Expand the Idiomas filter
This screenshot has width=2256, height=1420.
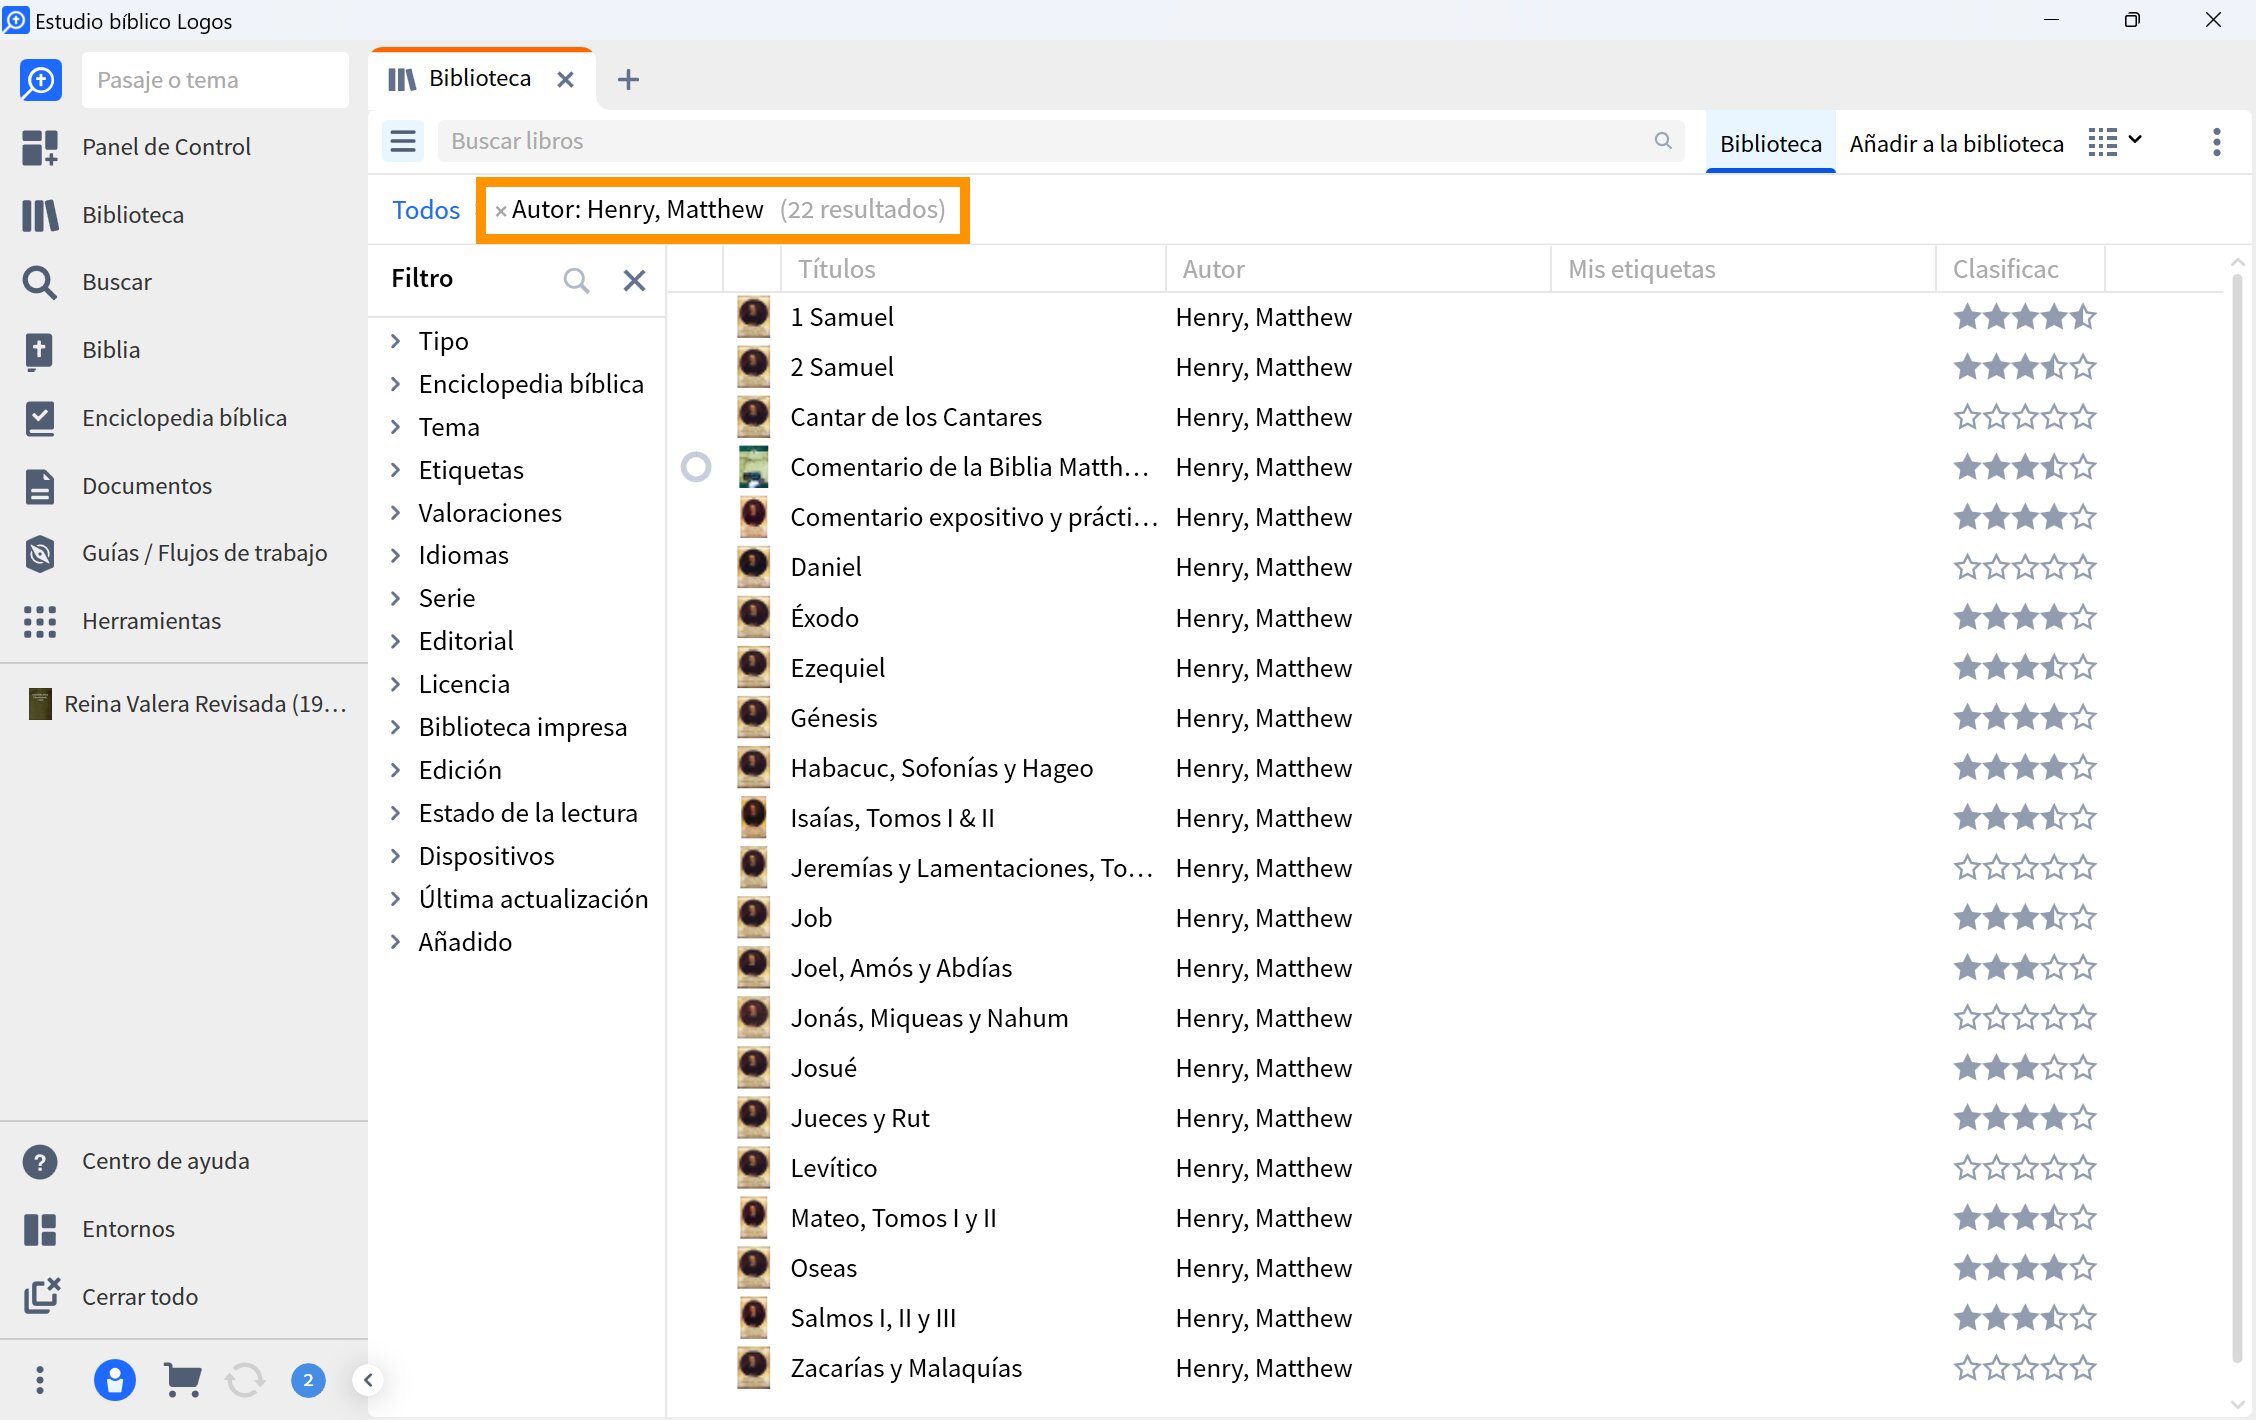click(395, 555)
